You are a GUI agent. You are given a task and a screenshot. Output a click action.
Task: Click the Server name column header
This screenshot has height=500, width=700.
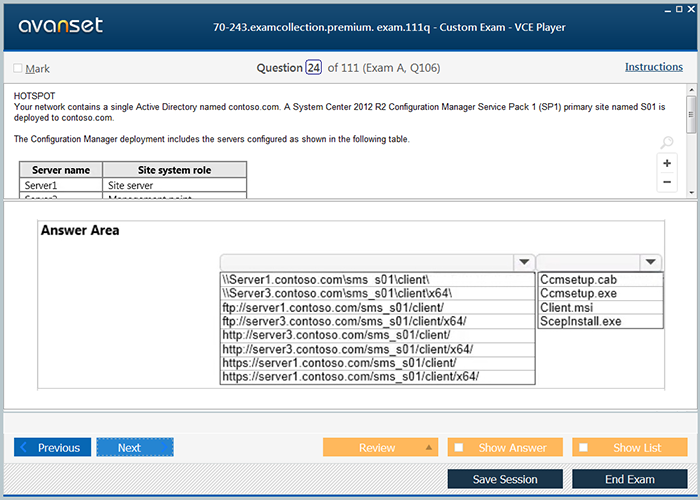pyautogui.click(x=61, y=170)
